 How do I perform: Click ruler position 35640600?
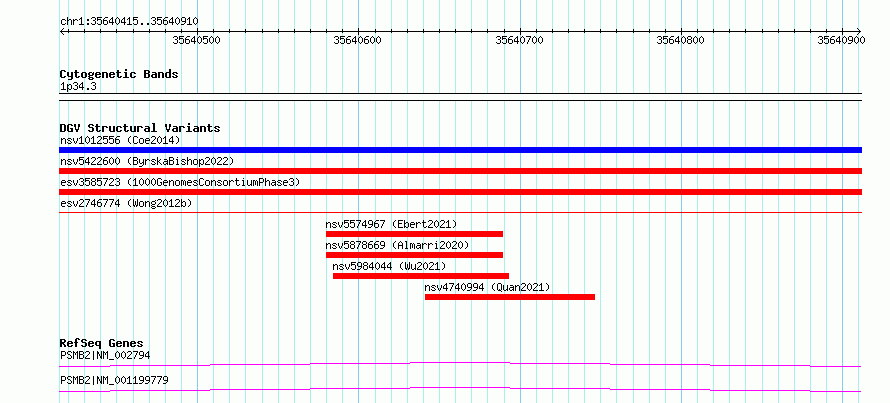coord(358,40)
